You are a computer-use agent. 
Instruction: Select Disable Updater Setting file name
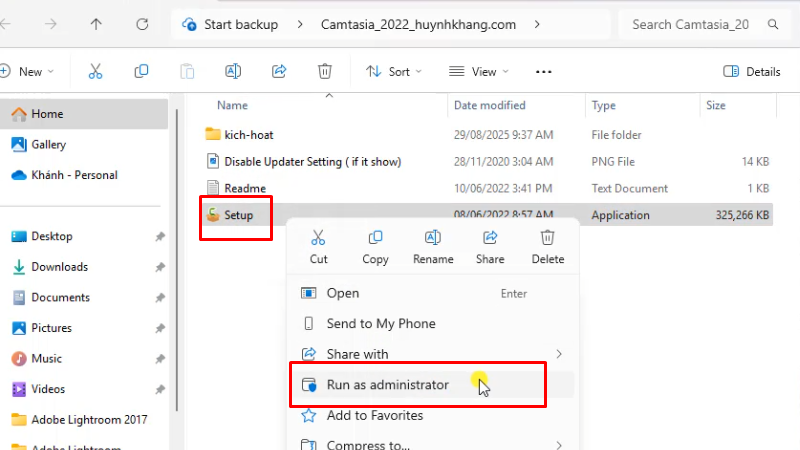coord(313,162)
